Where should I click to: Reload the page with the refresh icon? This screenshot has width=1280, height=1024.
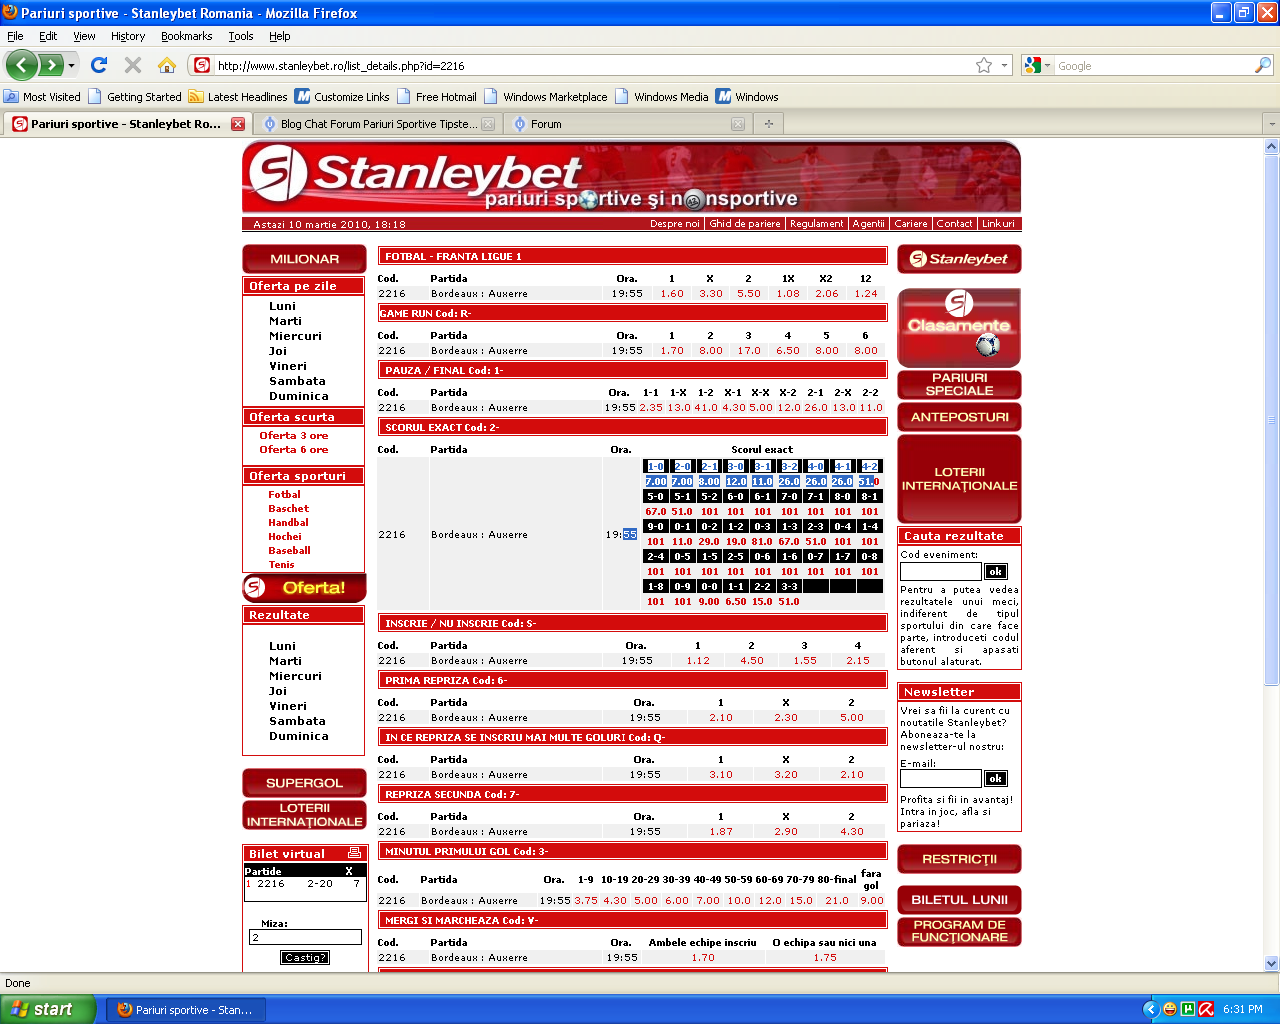[x=98, y=65]
